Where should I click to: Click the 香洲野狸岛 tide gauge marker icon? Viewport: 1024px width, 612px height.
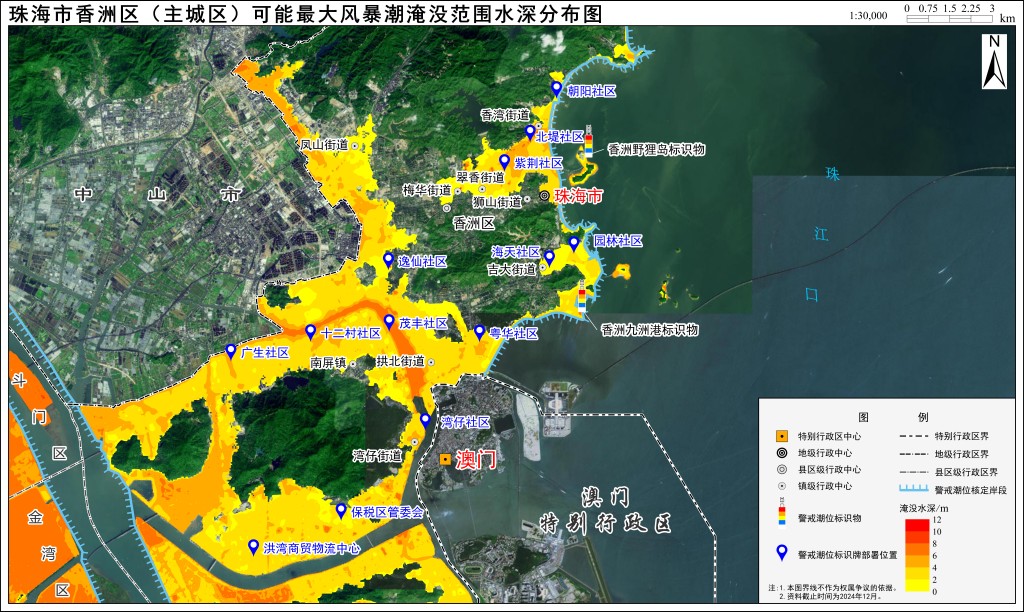coord(588,143)
